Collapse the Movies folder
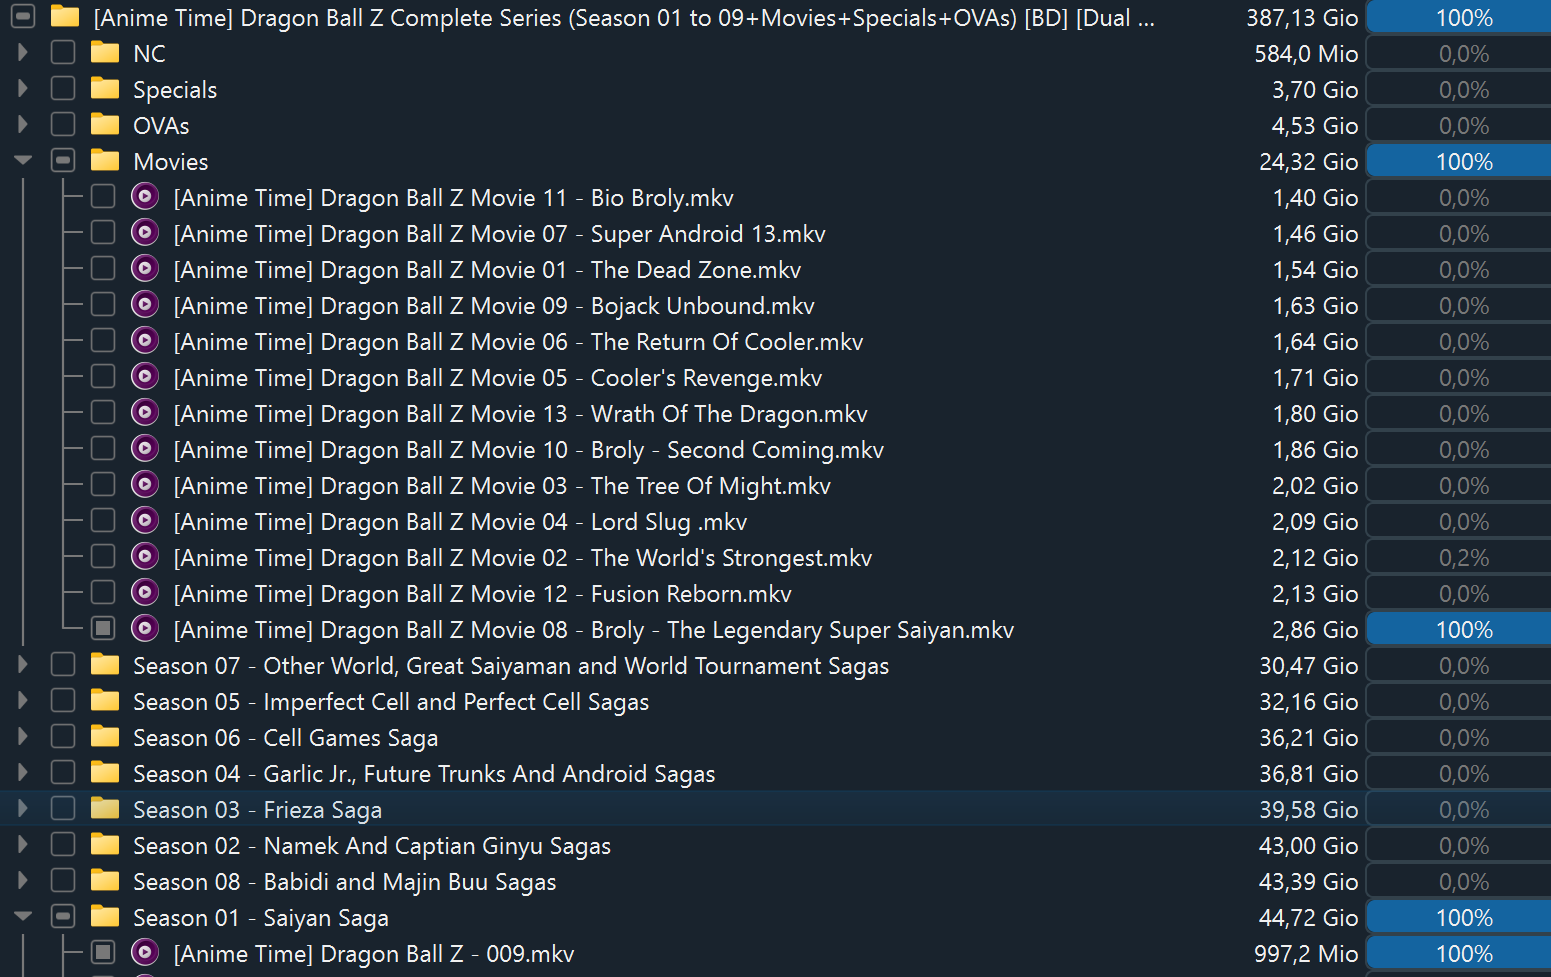Viewport: 1551px width, 977px height. (x=23, y=161)
